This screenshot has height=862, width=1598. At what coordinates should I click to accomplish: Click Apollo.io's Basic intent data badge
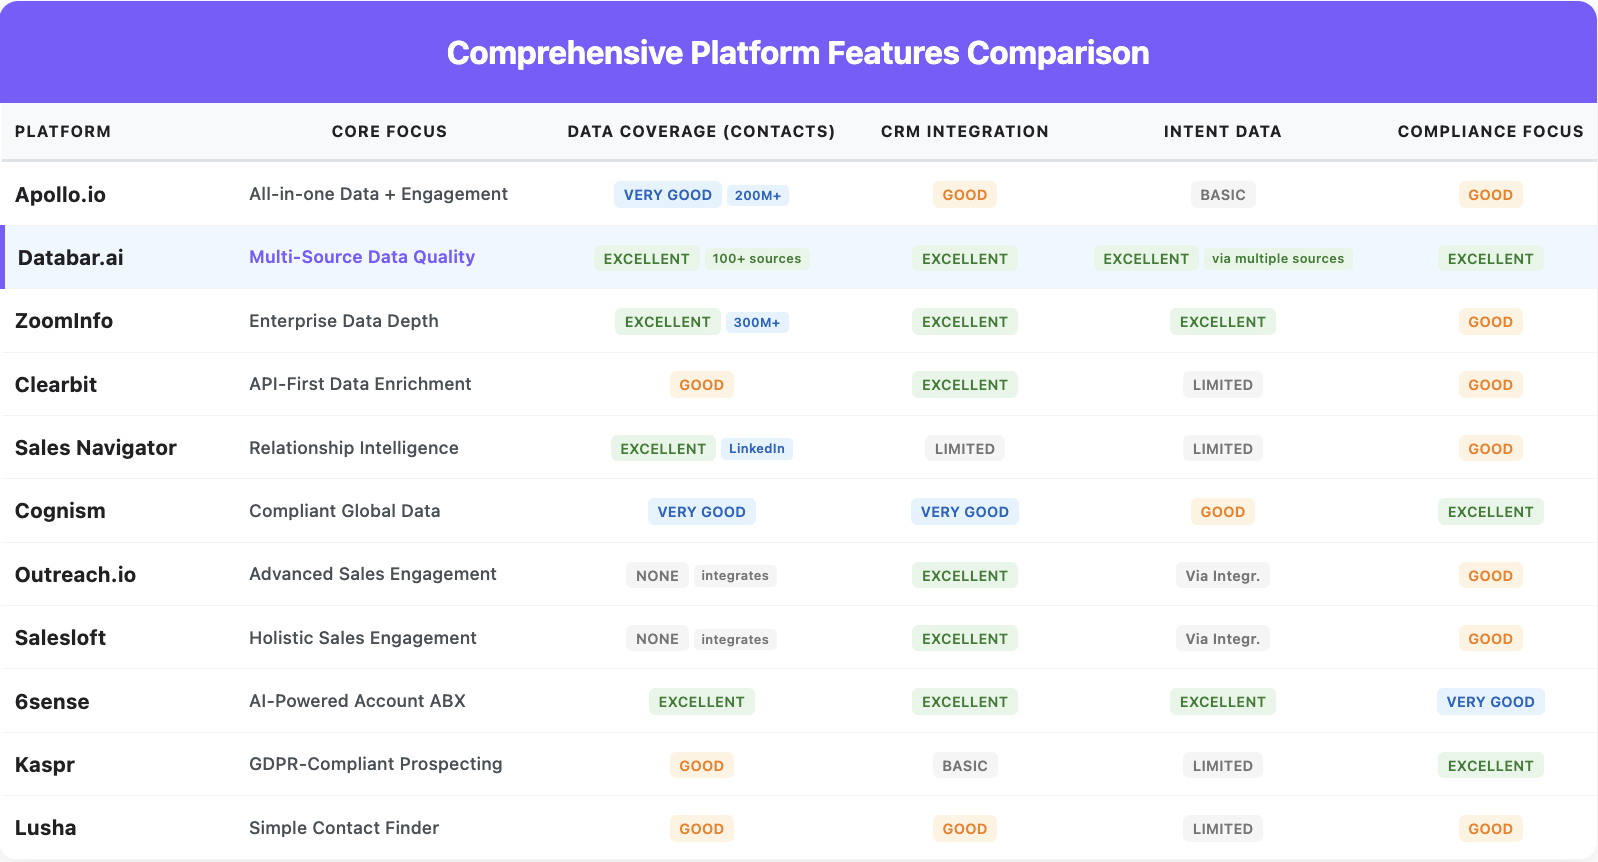[1223, 195]
